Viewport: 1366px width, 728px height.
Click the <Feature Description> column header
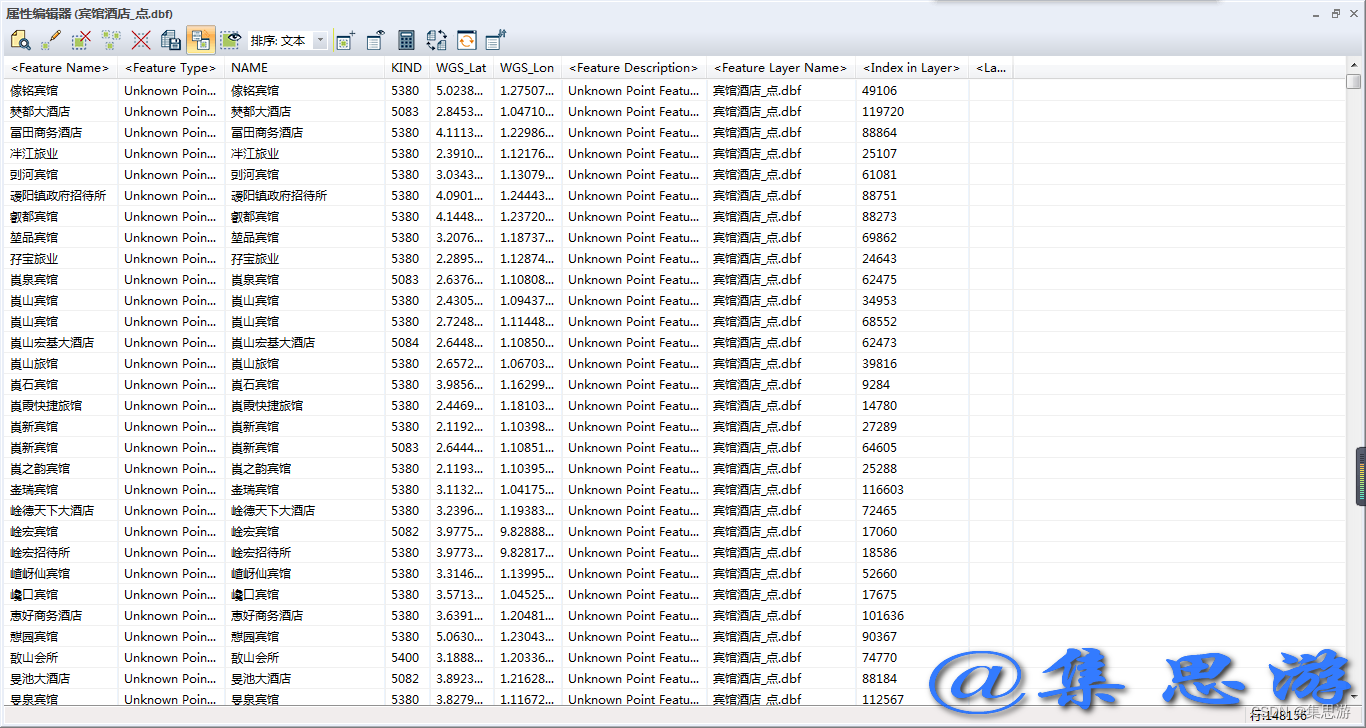pyautogui.click(x=634, y=68)
